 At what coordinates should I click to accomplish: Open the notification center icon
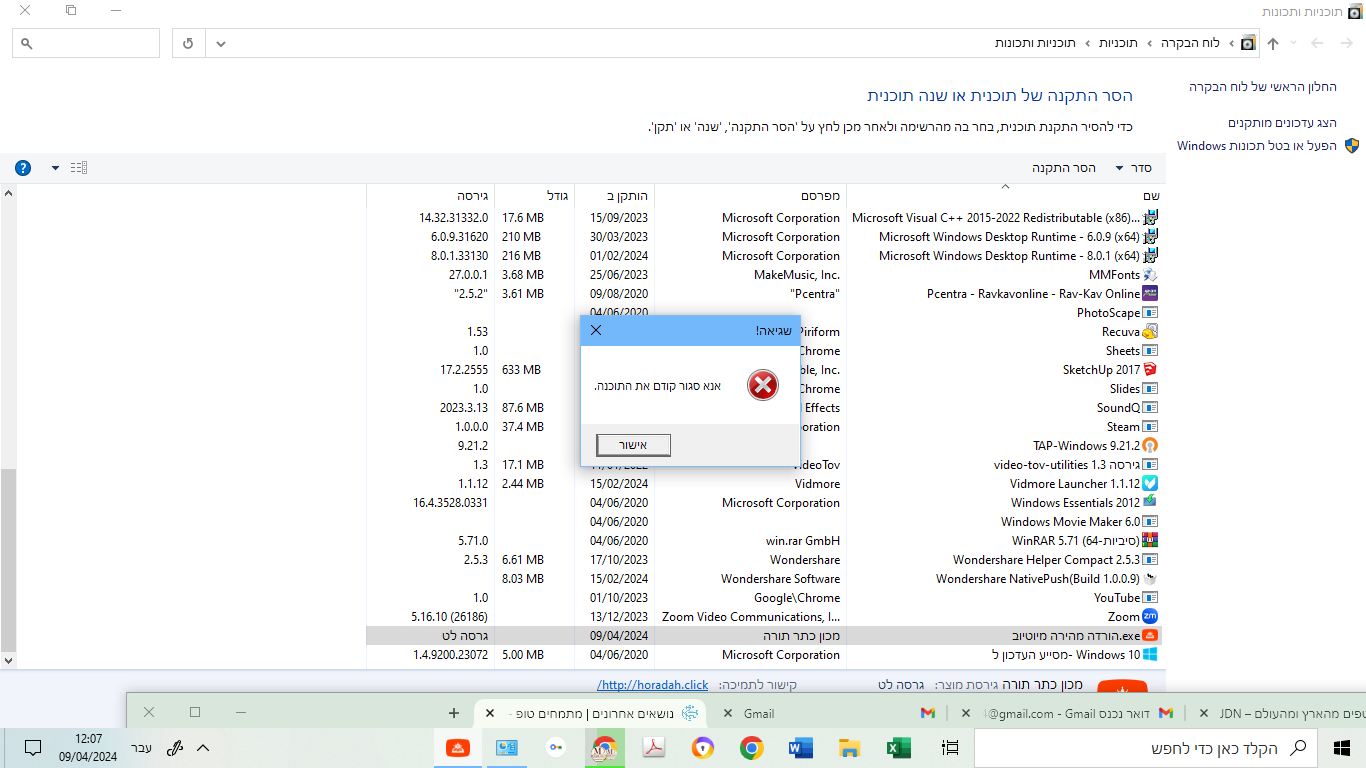(x=32, y=748)
